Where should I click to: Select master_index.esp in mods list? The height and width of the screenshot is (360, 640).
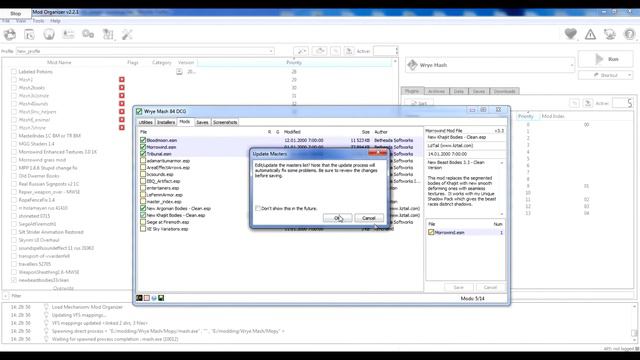(164, 202)
